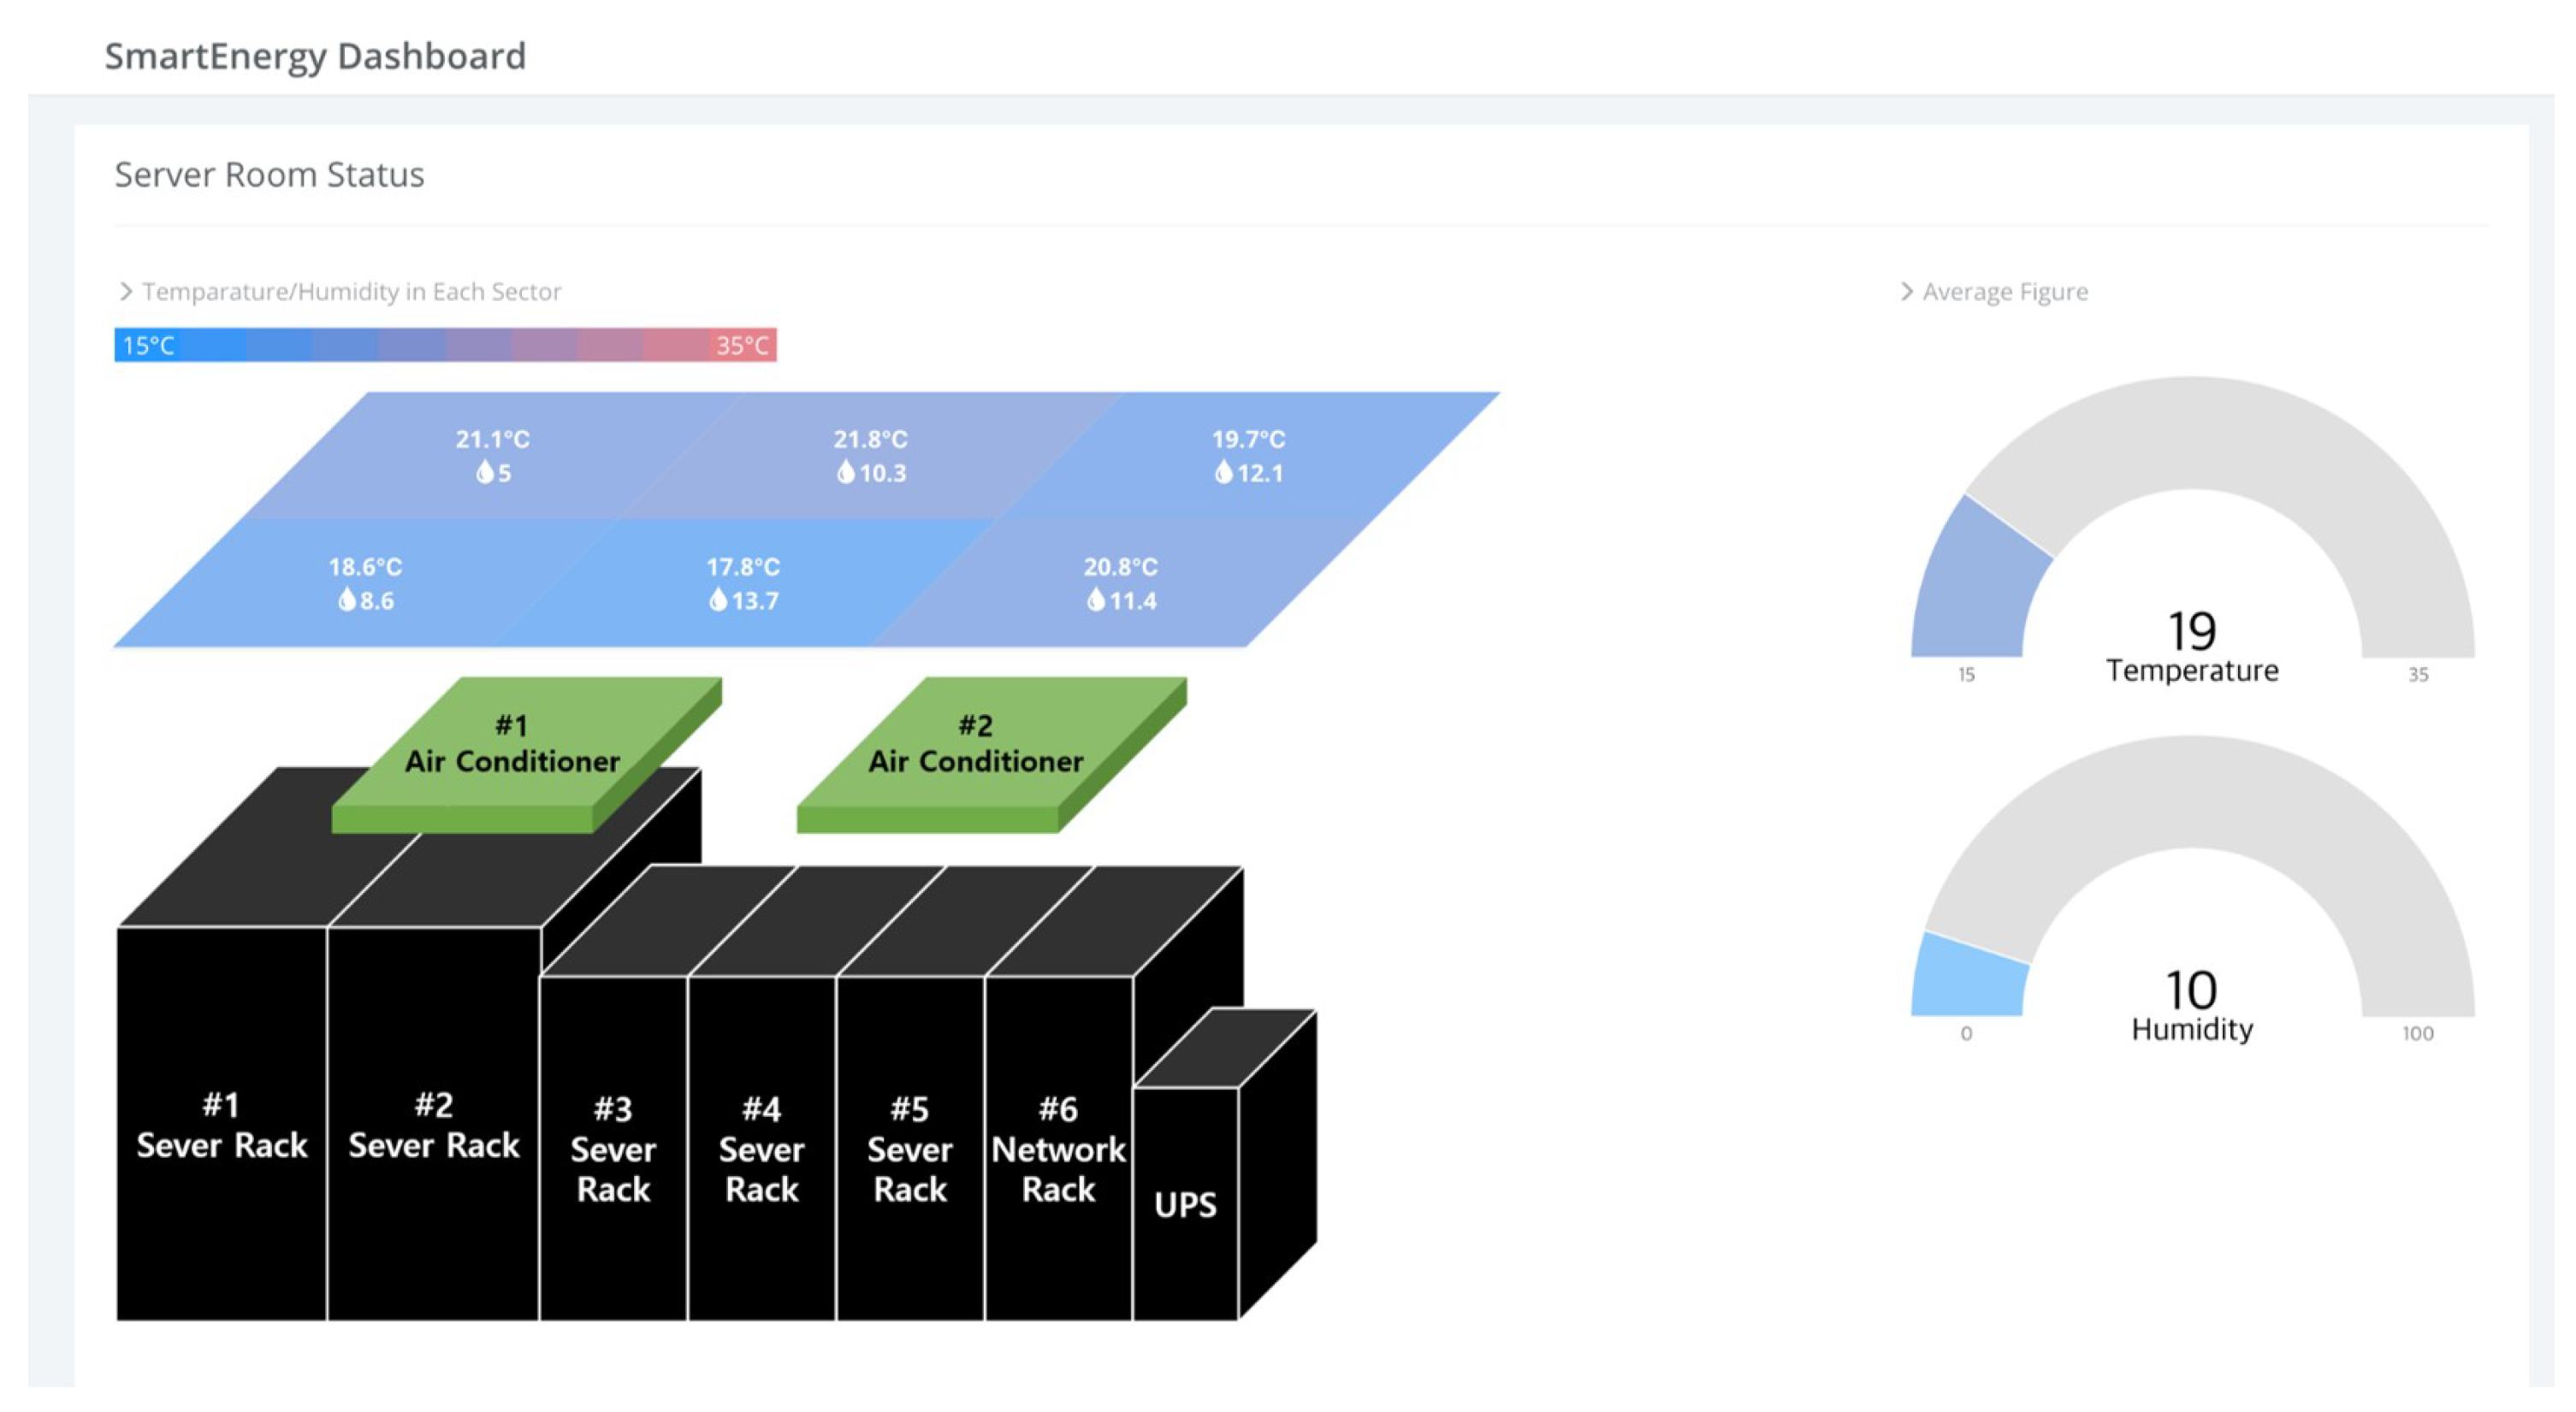
Task: Select the #6 Network Rack box
Action: [x=1058, y=1150]
